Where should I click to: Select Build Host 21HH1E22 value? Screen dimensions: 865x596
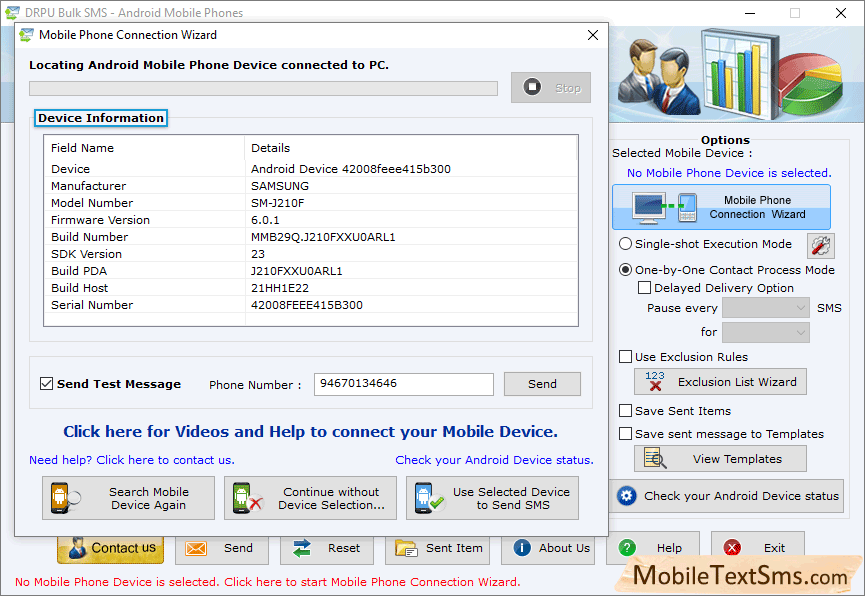pos(280,288)
